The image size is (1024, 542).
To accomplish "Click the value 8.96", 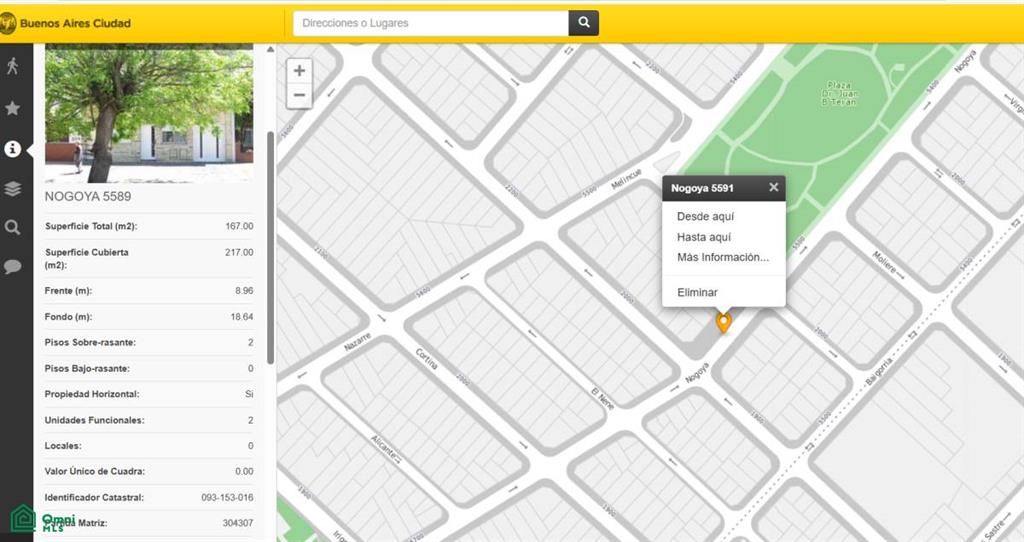I will [244, 291].
